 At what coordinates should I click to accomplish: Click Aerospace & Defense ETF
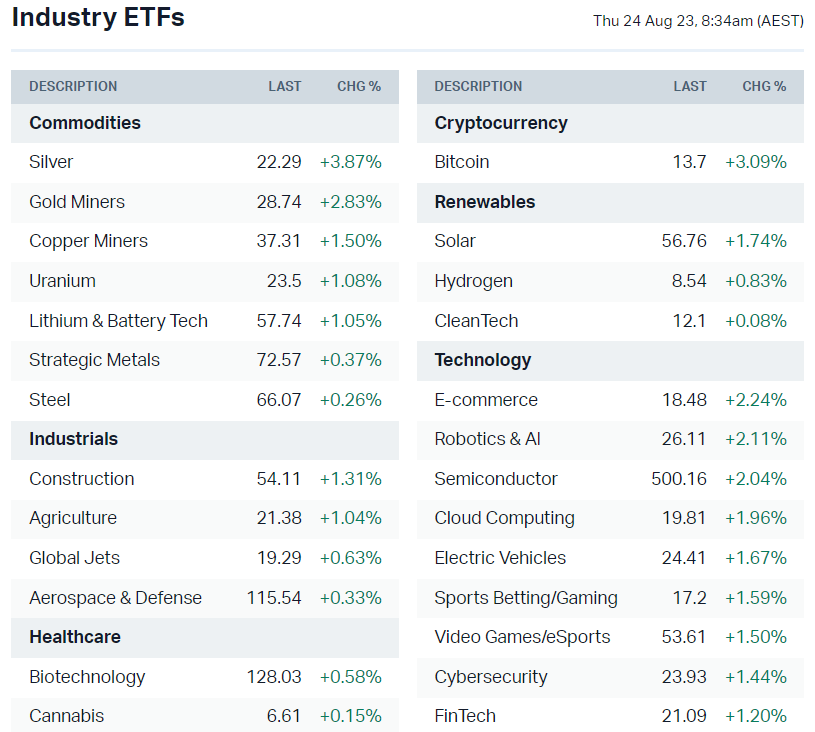(x=115, y=598)
